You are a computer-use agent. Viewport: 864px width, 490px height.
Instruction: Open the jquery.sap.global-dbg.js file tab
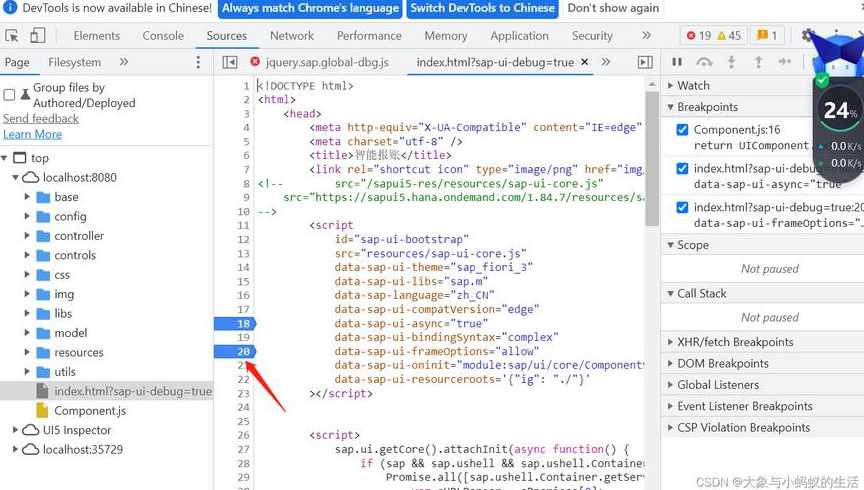coord(327,62)
